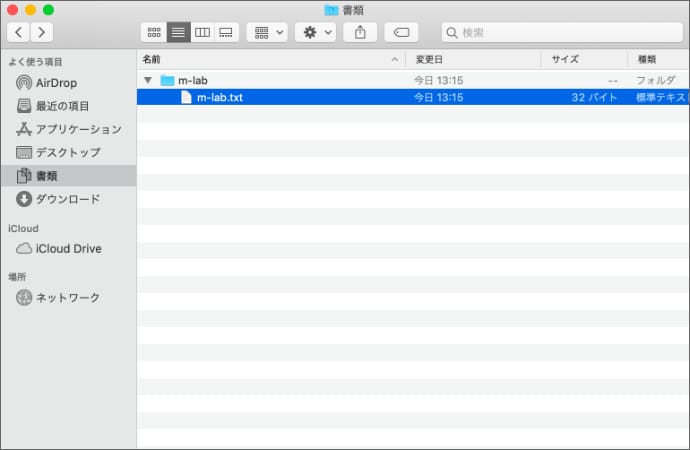The width and height of the screenshot is (690, 450).
Task: Go forward with the right arrow button
Action: [x=42, y=32]
